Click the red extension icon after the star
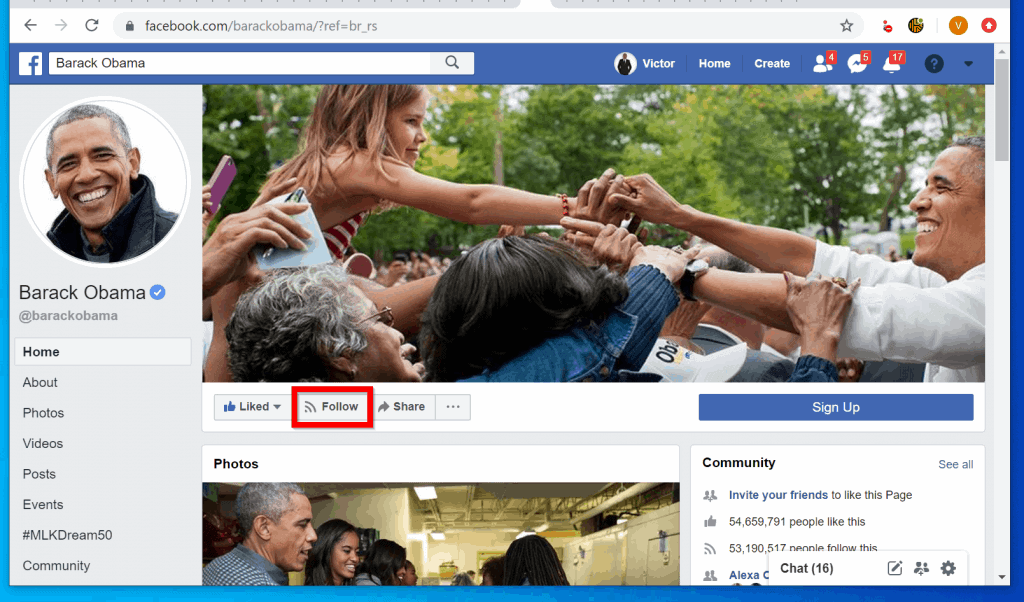The height and width of the screenshot is (602, 1024). pyautogui.click(x=886, y=26)
